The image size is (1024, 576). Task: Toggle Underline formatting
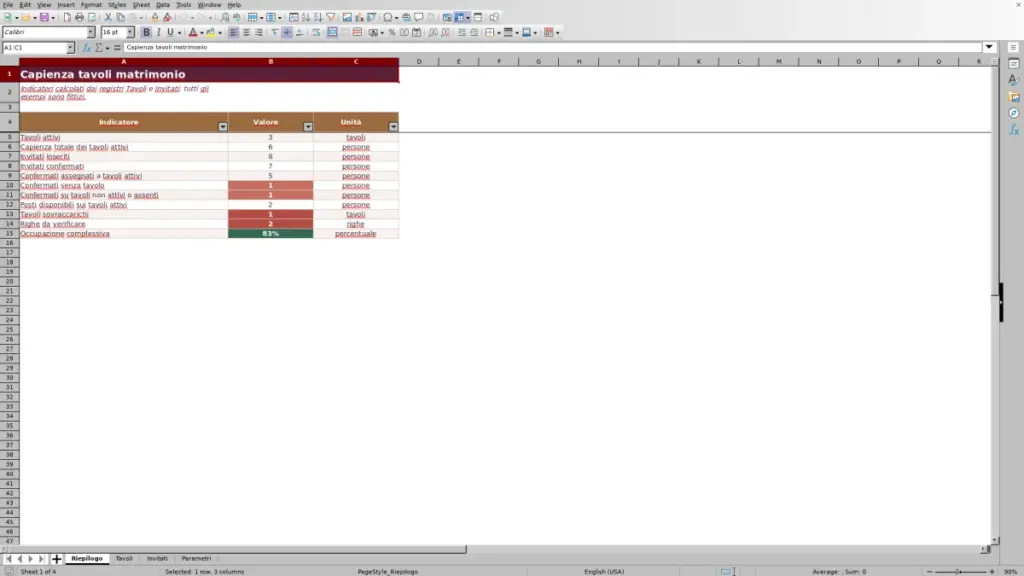170,33
